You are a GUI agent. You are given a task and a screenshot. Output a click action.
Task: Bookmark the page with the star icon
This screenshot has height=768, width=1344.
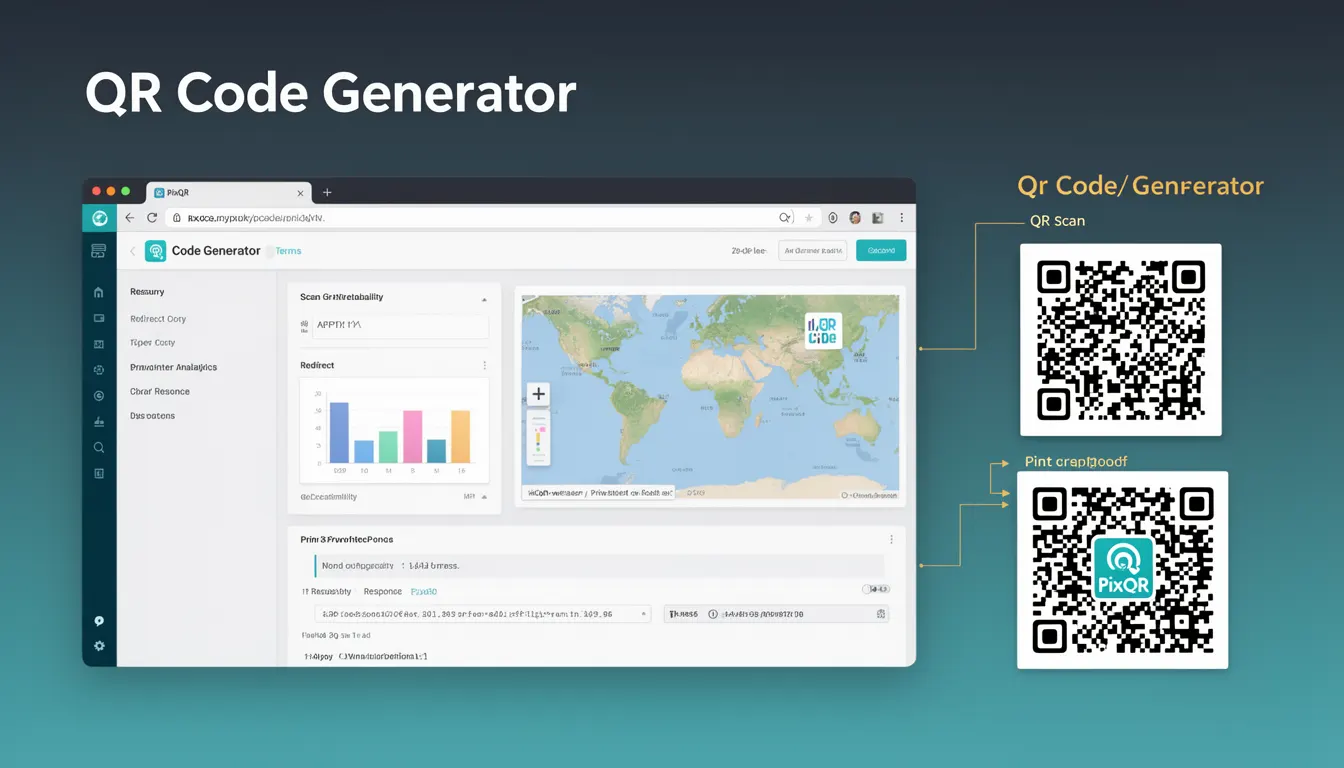(x=809, y=218)
